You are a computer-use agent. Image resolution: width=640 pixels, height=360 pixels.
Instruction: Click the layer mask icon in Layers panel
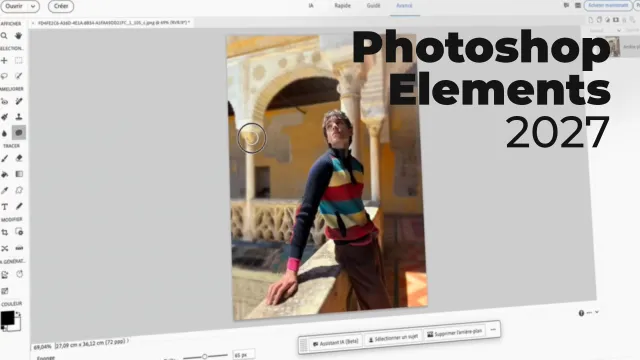click(x=616, y=20)
